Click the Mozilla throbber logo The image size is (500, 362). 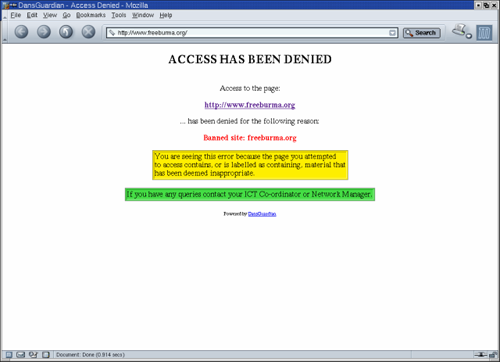click(x=484, y=33)
